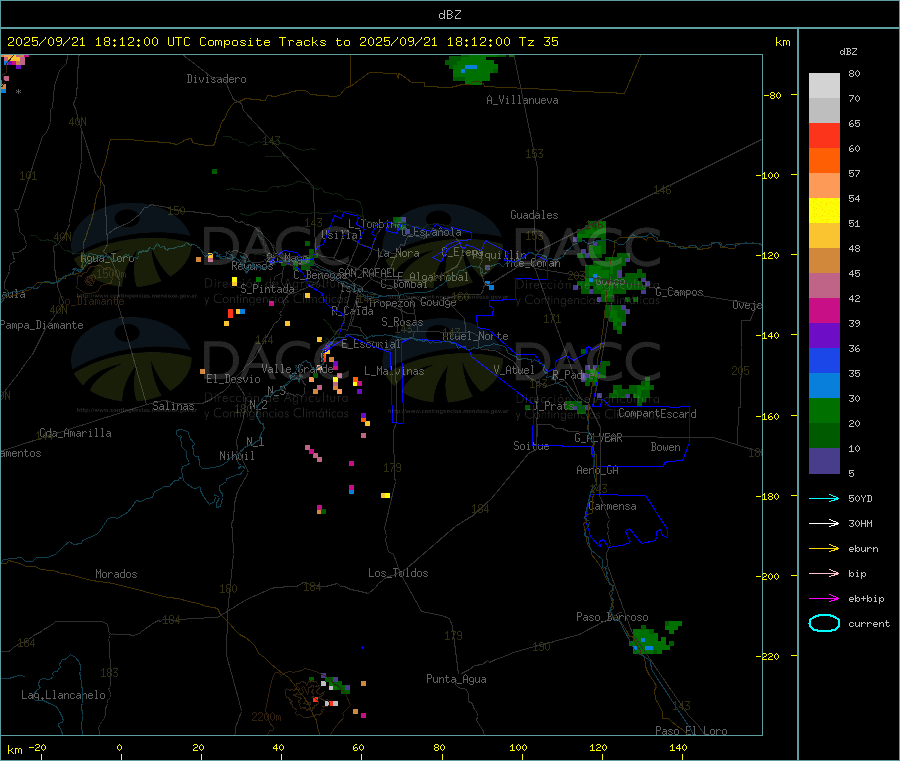Click the Valle_Grande map label
Screen dimensions: 900x761
point(297,369)
